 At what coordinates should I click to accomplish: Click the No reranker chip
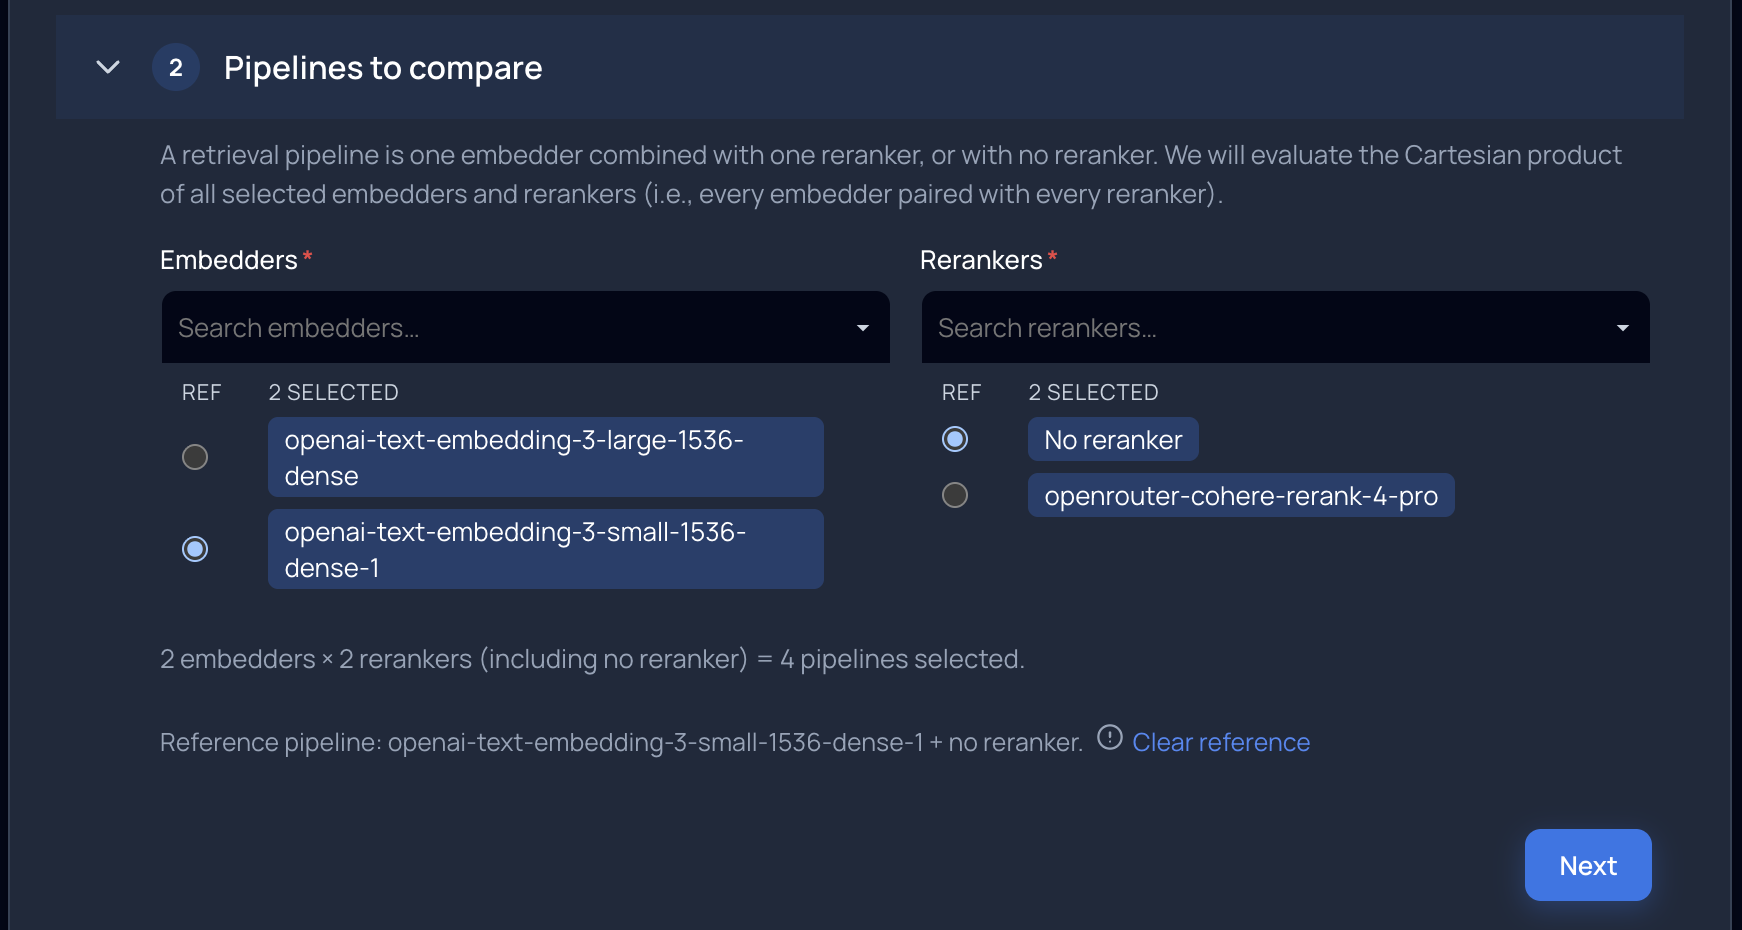point(1113,439)
